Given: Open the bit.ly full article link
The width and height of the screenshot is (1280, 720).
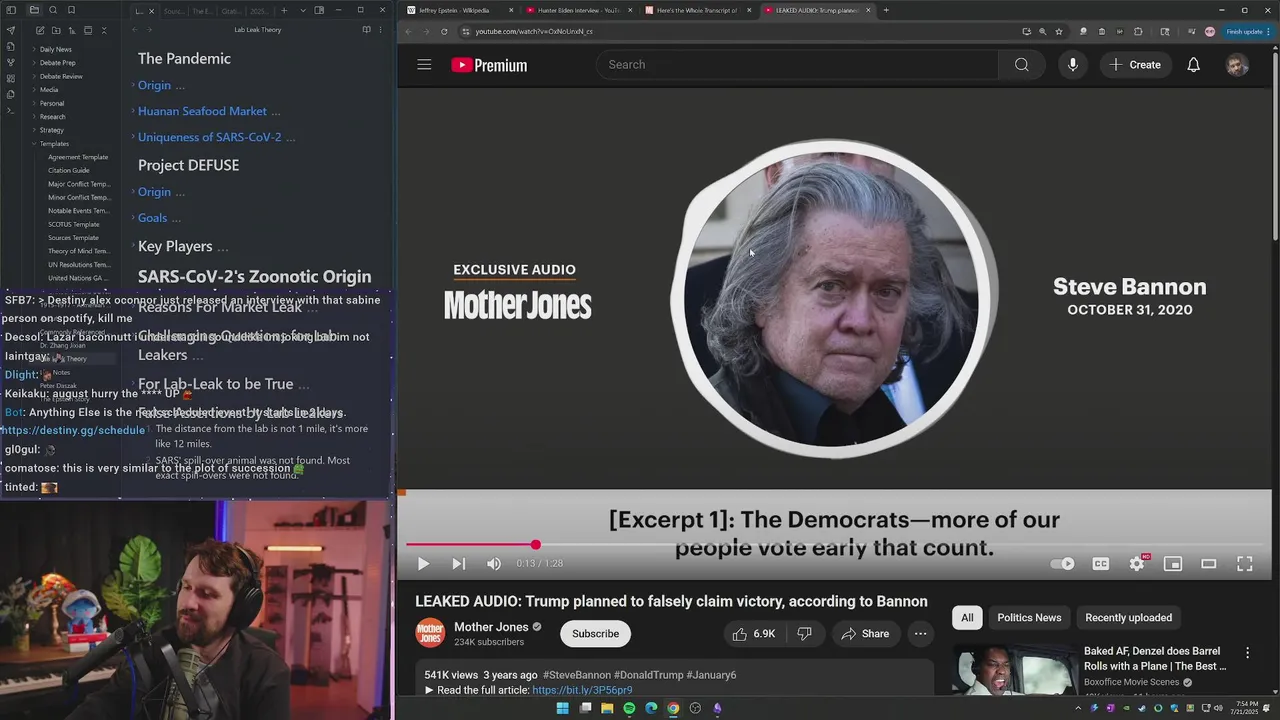Looking at the screenshot, I should [582, 690].
